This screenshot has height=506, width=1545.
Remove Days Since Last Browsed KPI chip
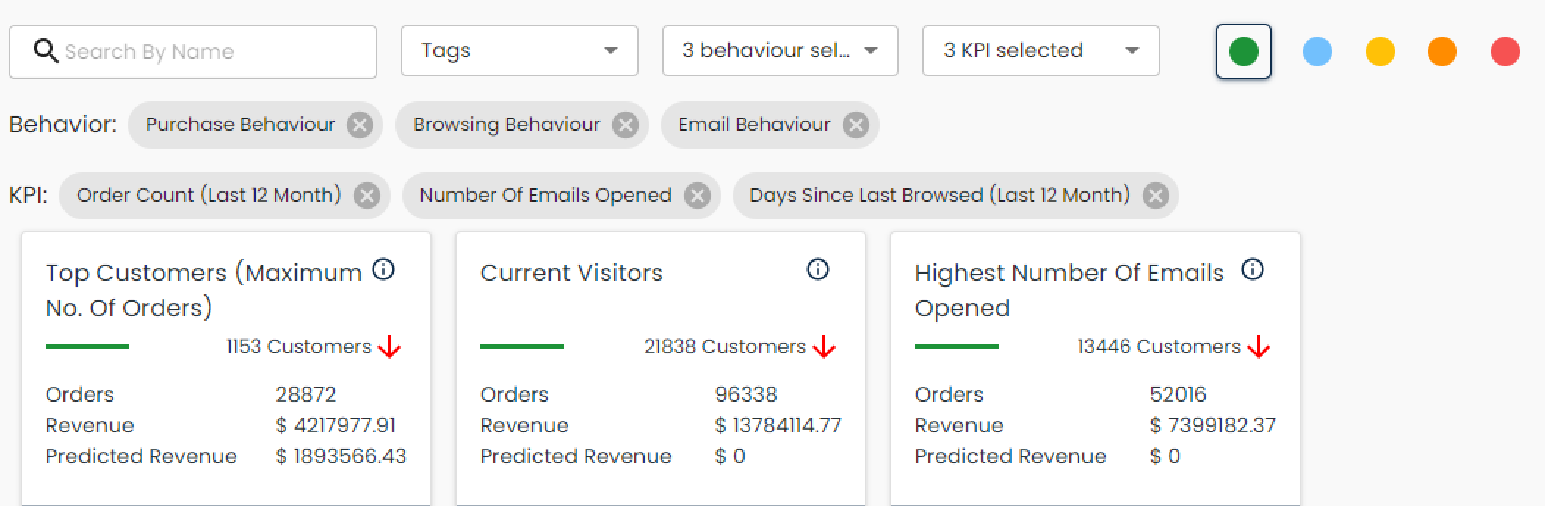click(1155, 196)
